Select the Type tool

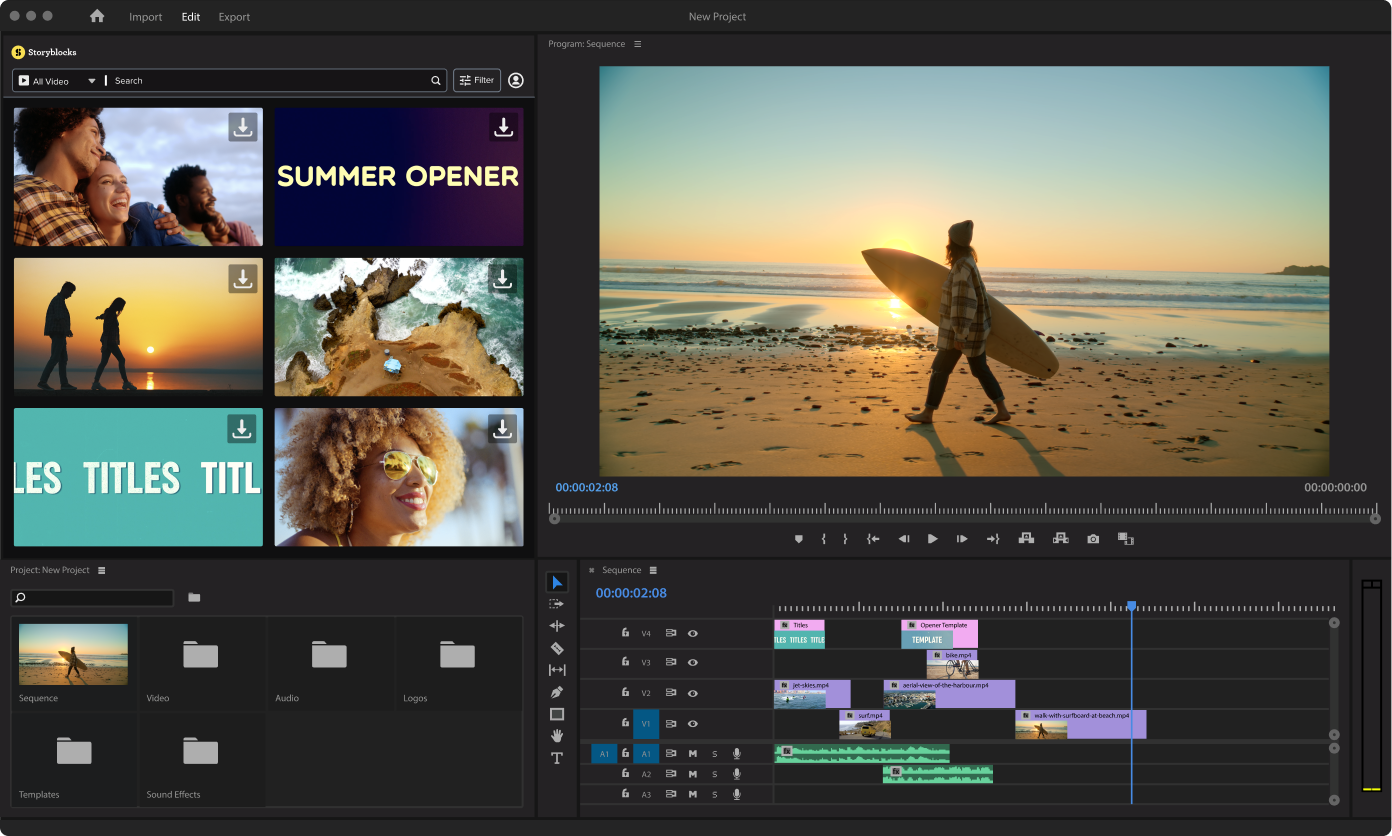(557, 758)
